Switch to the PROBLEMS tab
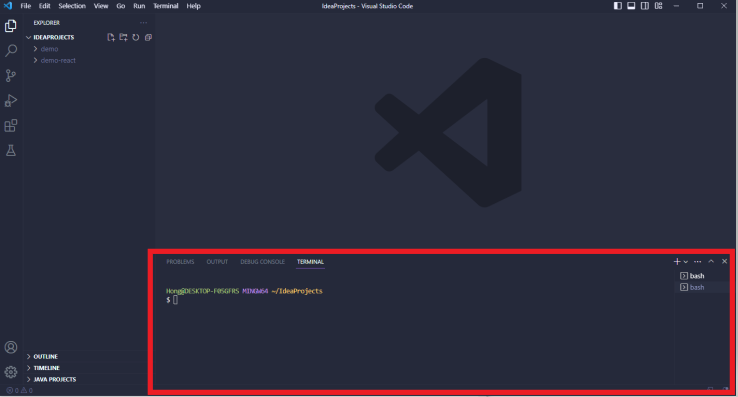The image size is (738, 397). 180,262
